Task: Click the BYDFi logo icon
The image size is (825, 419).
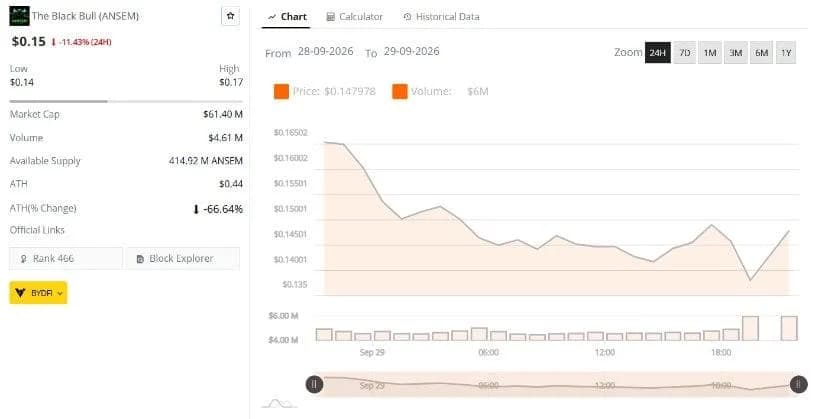Action: (21, 293)
